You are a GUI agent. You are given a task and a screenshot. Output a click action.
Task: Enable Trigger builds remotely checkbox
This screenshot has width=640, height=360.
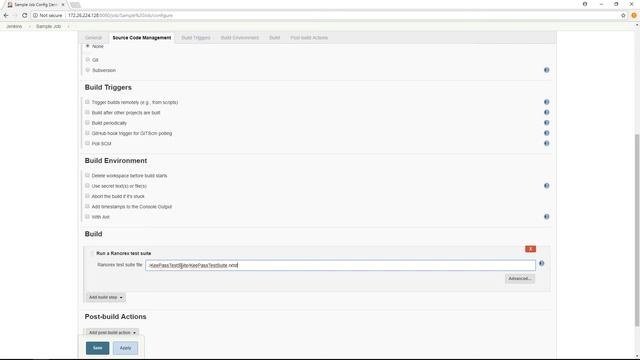87,102
